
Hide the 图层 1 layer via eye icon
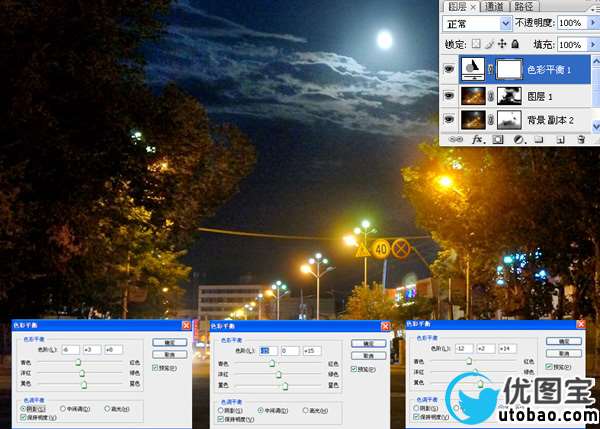449,96
